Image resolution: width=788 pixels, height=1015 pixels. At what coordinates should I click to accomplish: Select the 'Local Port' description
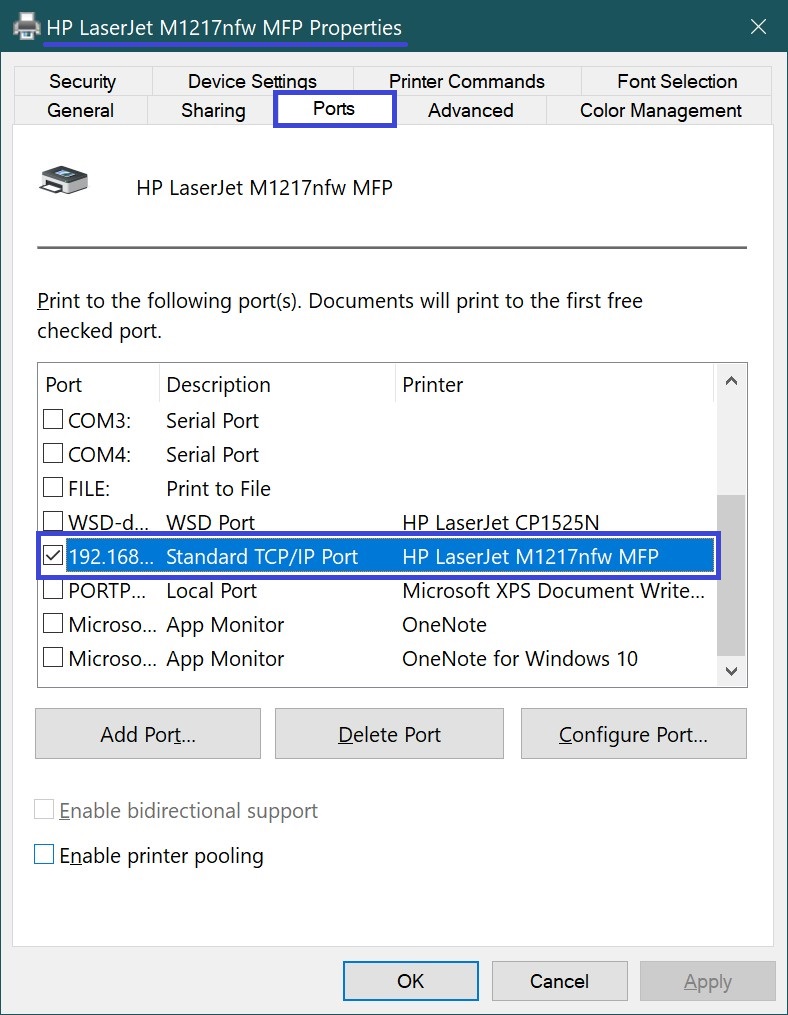(x=211, y=590)
